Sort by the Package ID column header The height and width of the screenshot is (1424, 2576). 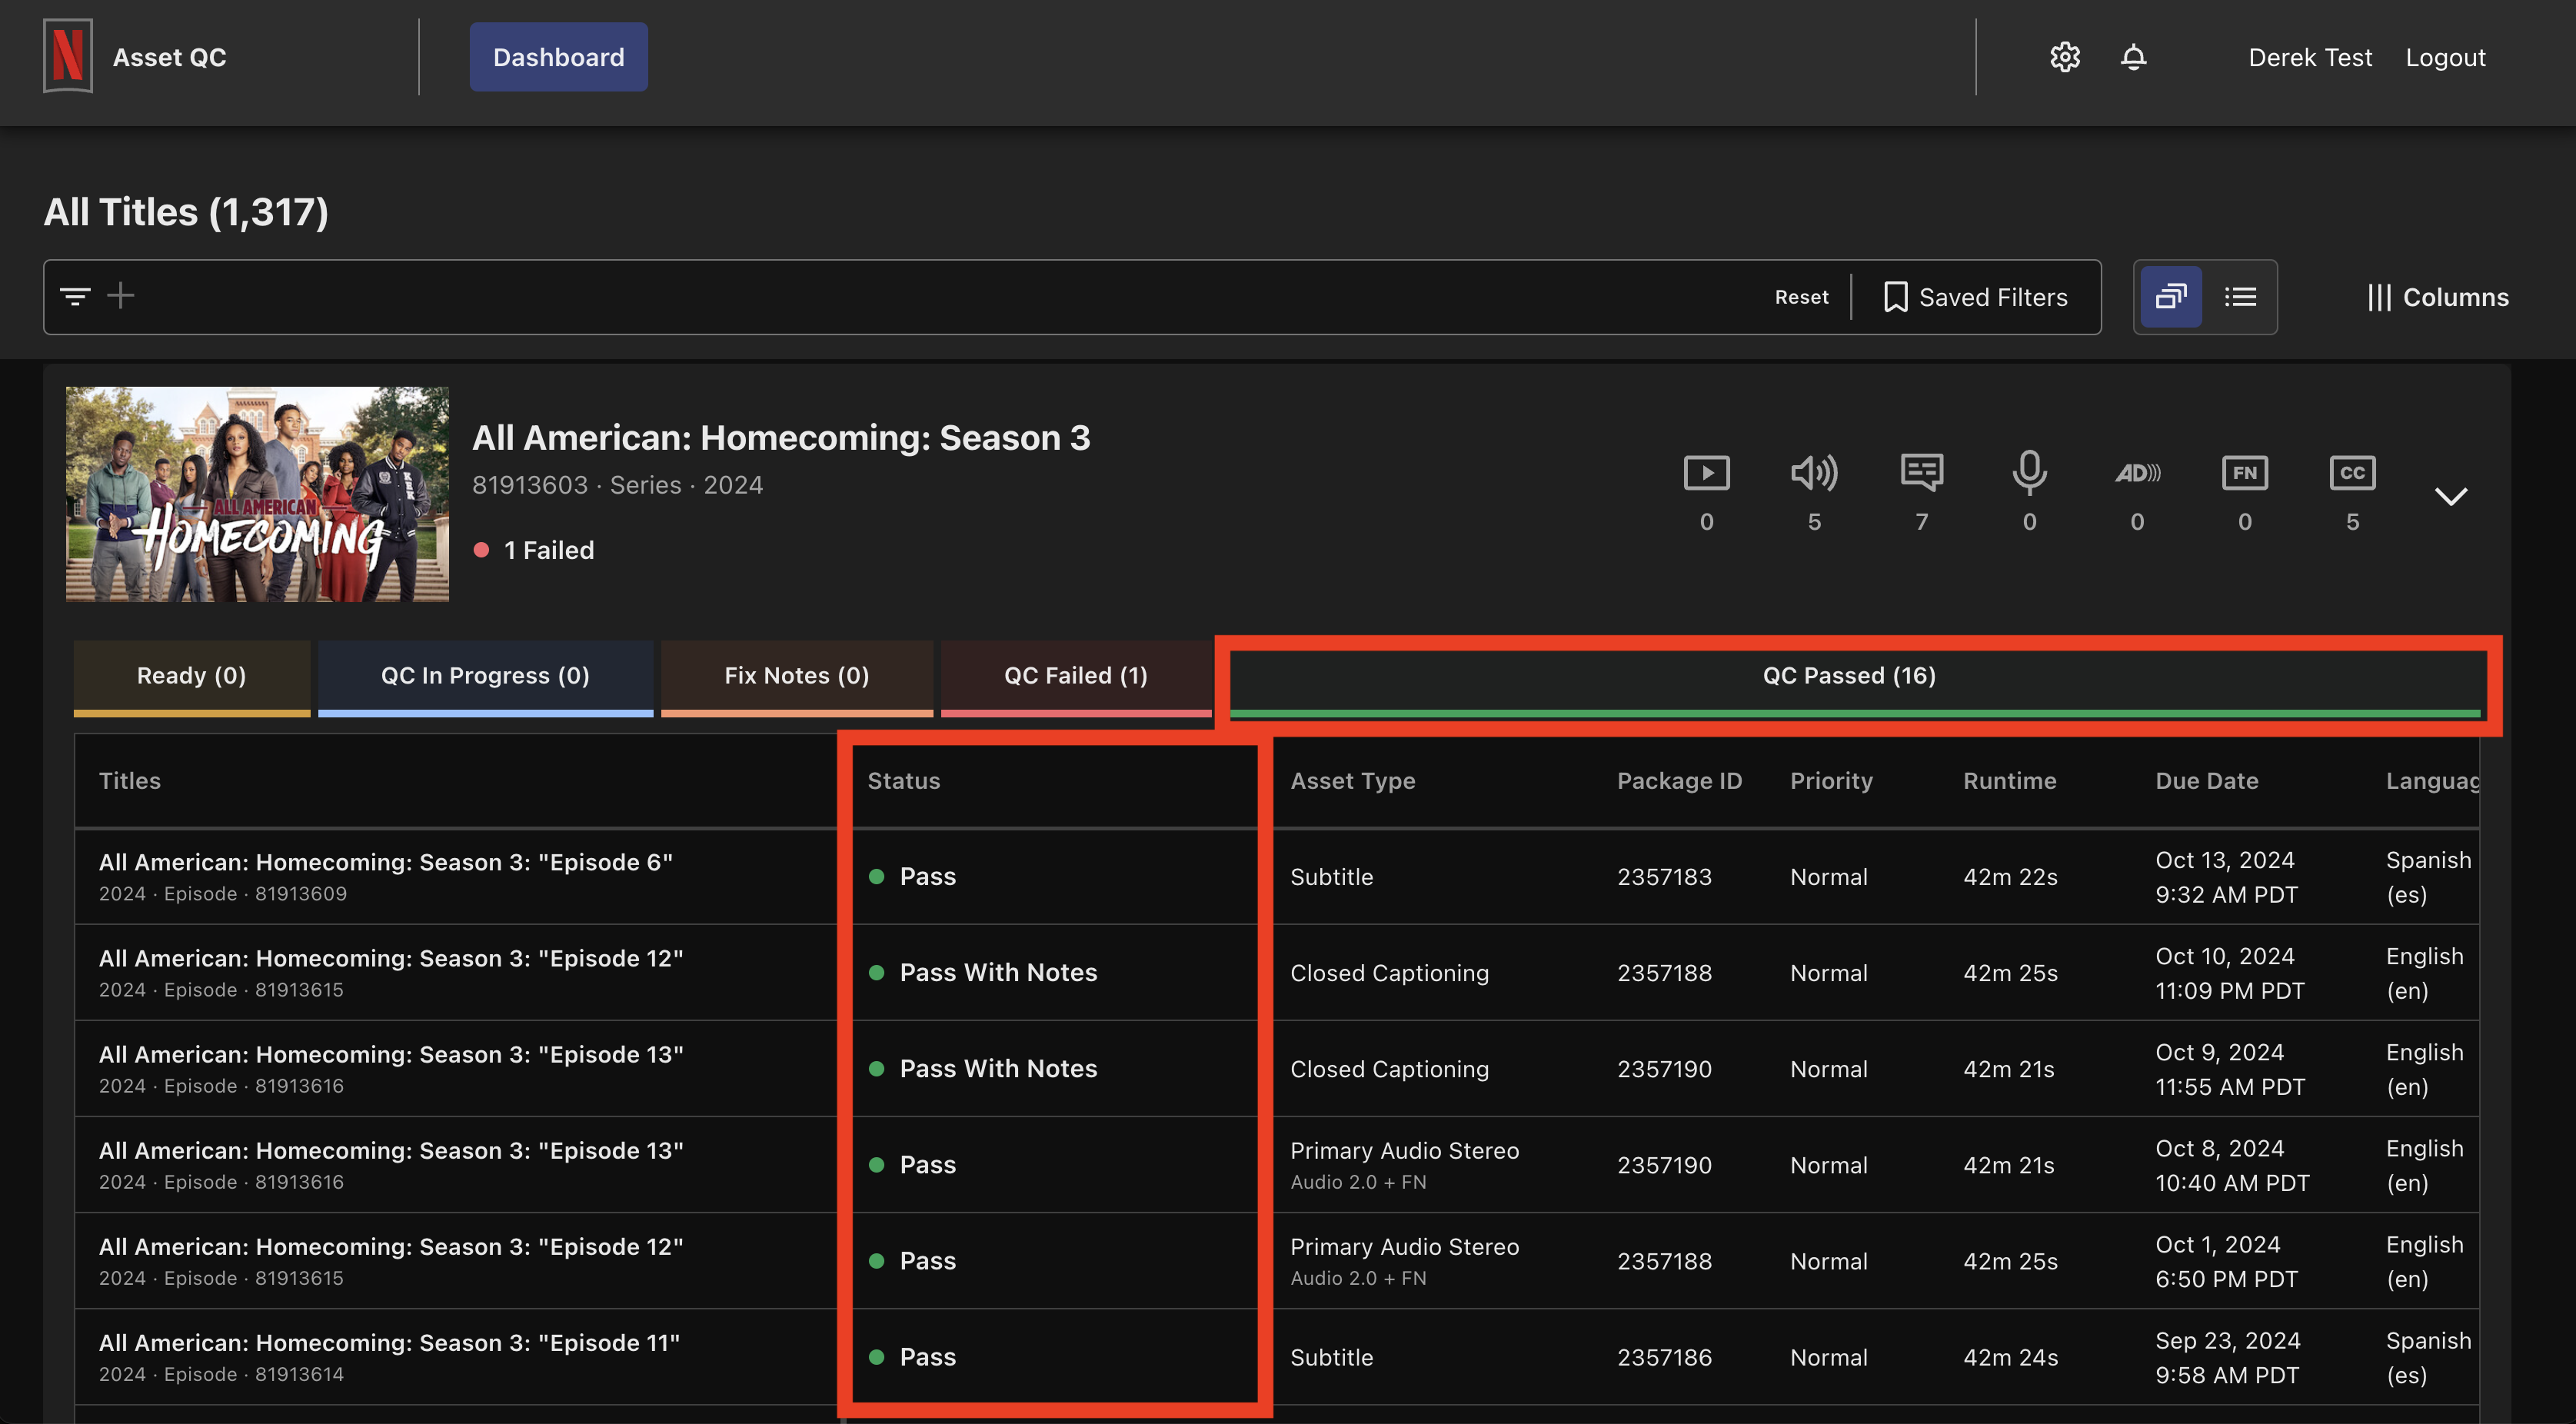[x=1679, y=781]
